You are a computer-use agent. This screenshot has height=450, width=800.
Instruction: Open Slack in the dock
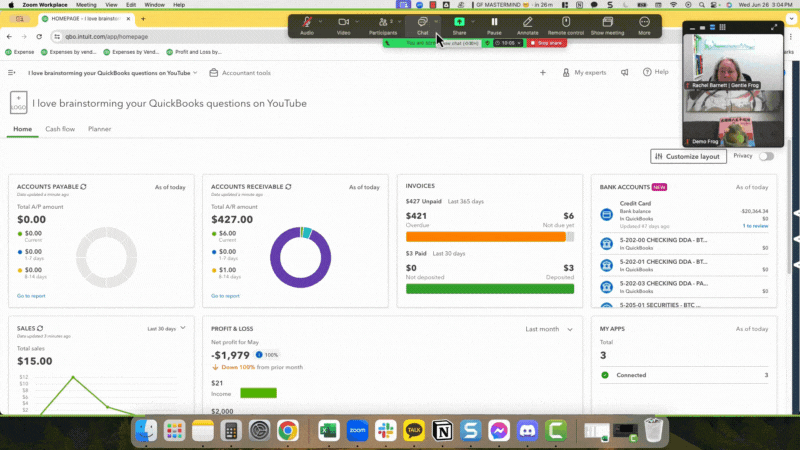(385, 431)
